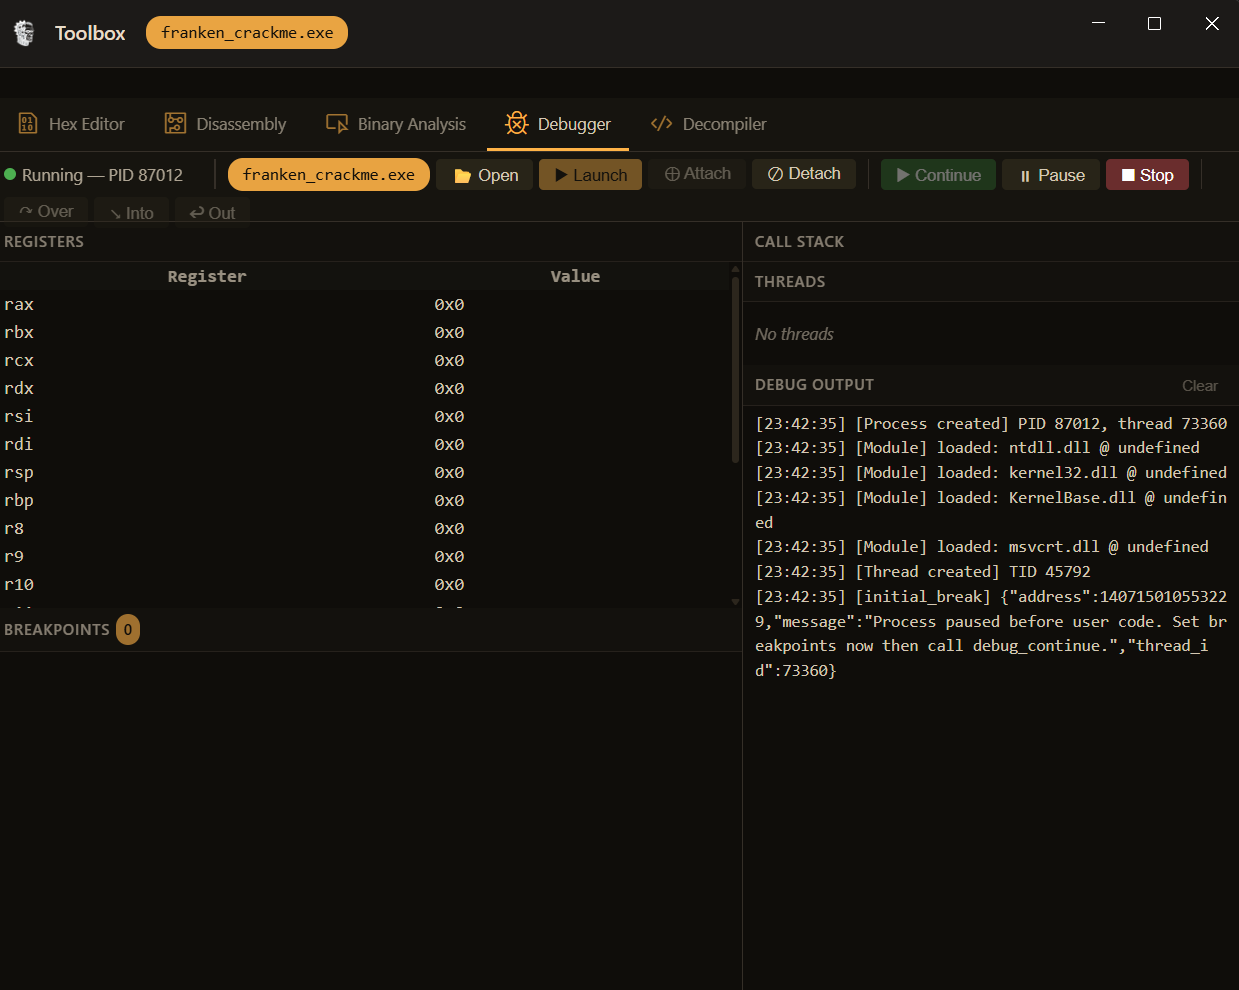Open the Hex Editor tab
The height and width of the screenshot is (990, 1239).
72,124
